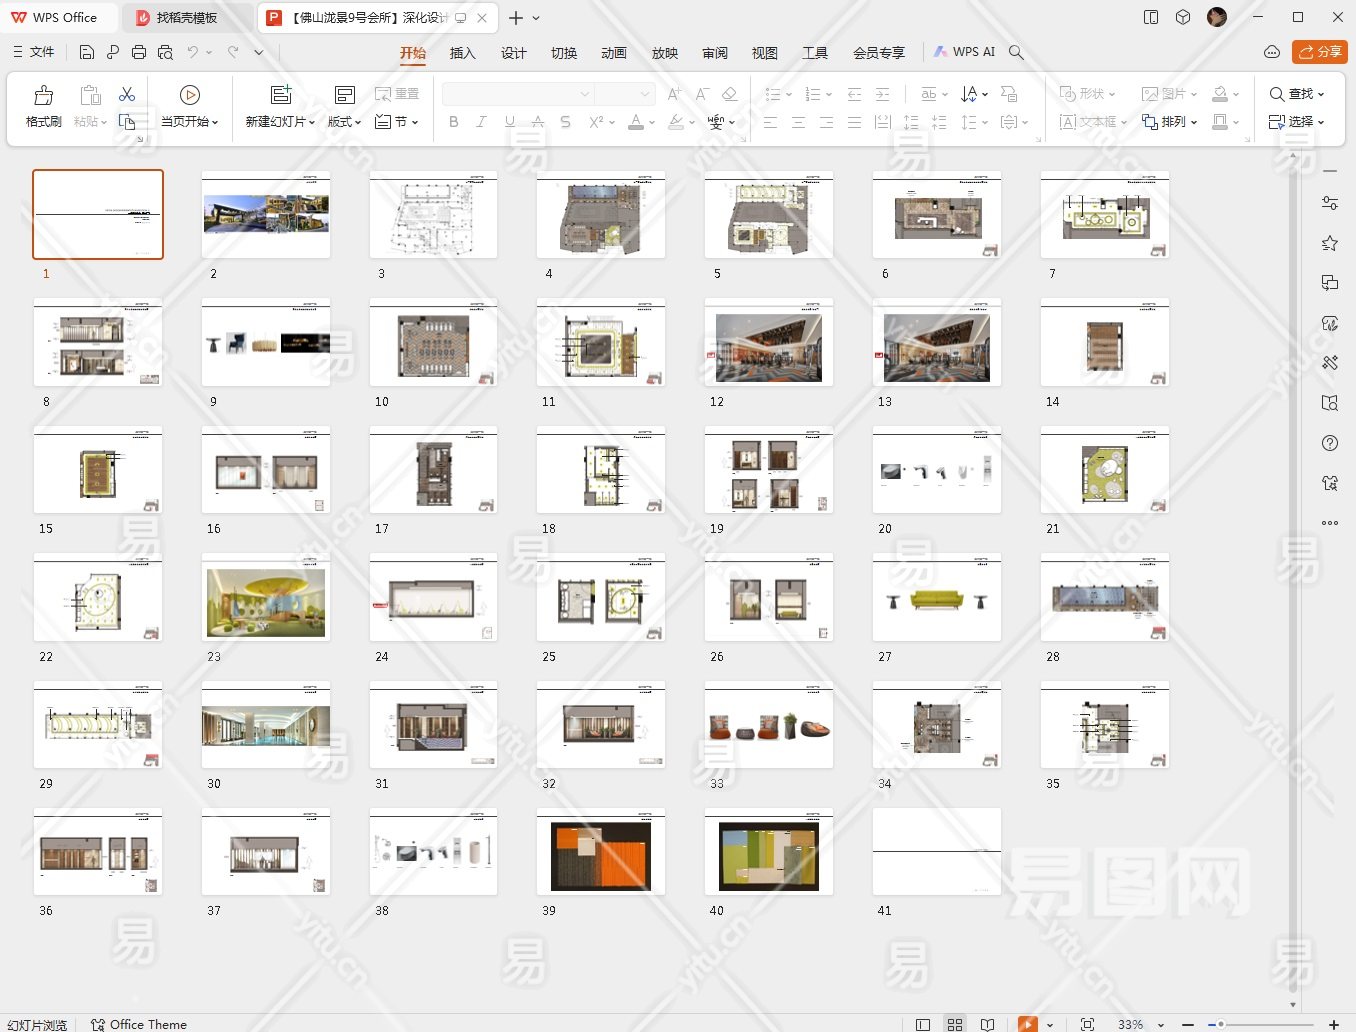1356x1032 pixels.
Task: Click the star icon in right sidebar
Action: coord(1329,243)
